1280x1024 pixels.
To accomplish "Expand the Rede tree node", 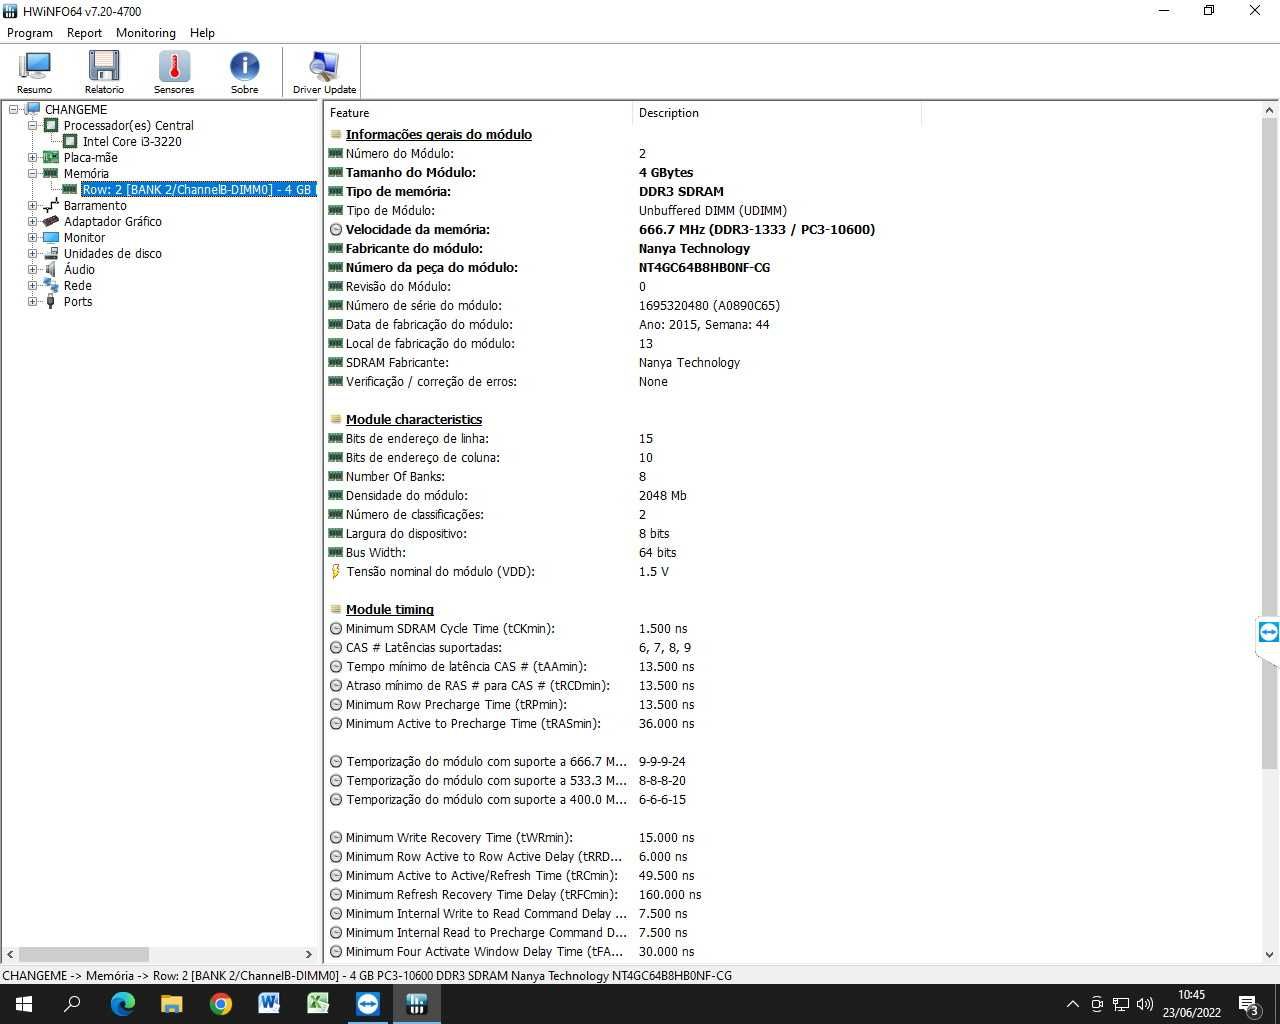I will [33, 285].
